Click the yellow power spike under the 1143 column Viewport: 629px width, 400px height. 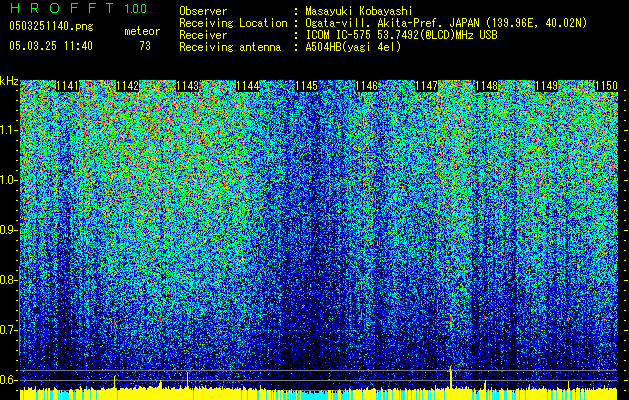pos(187,380)
